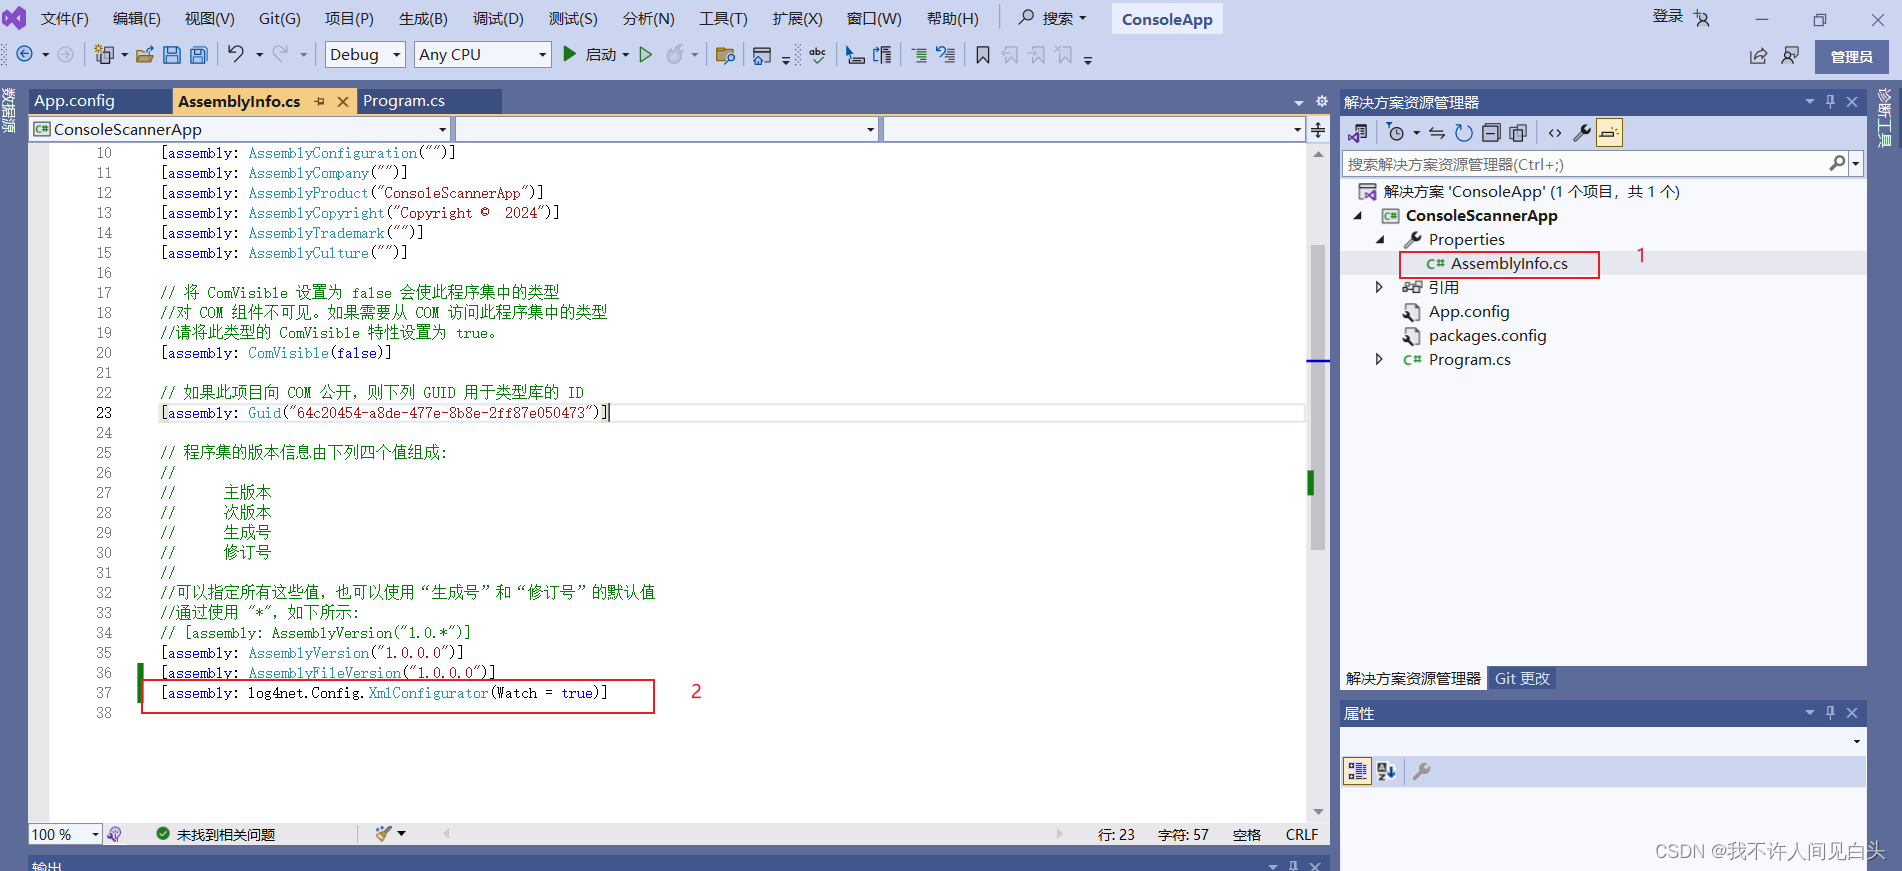Click the Save All double-disk icon

(198, 55)
